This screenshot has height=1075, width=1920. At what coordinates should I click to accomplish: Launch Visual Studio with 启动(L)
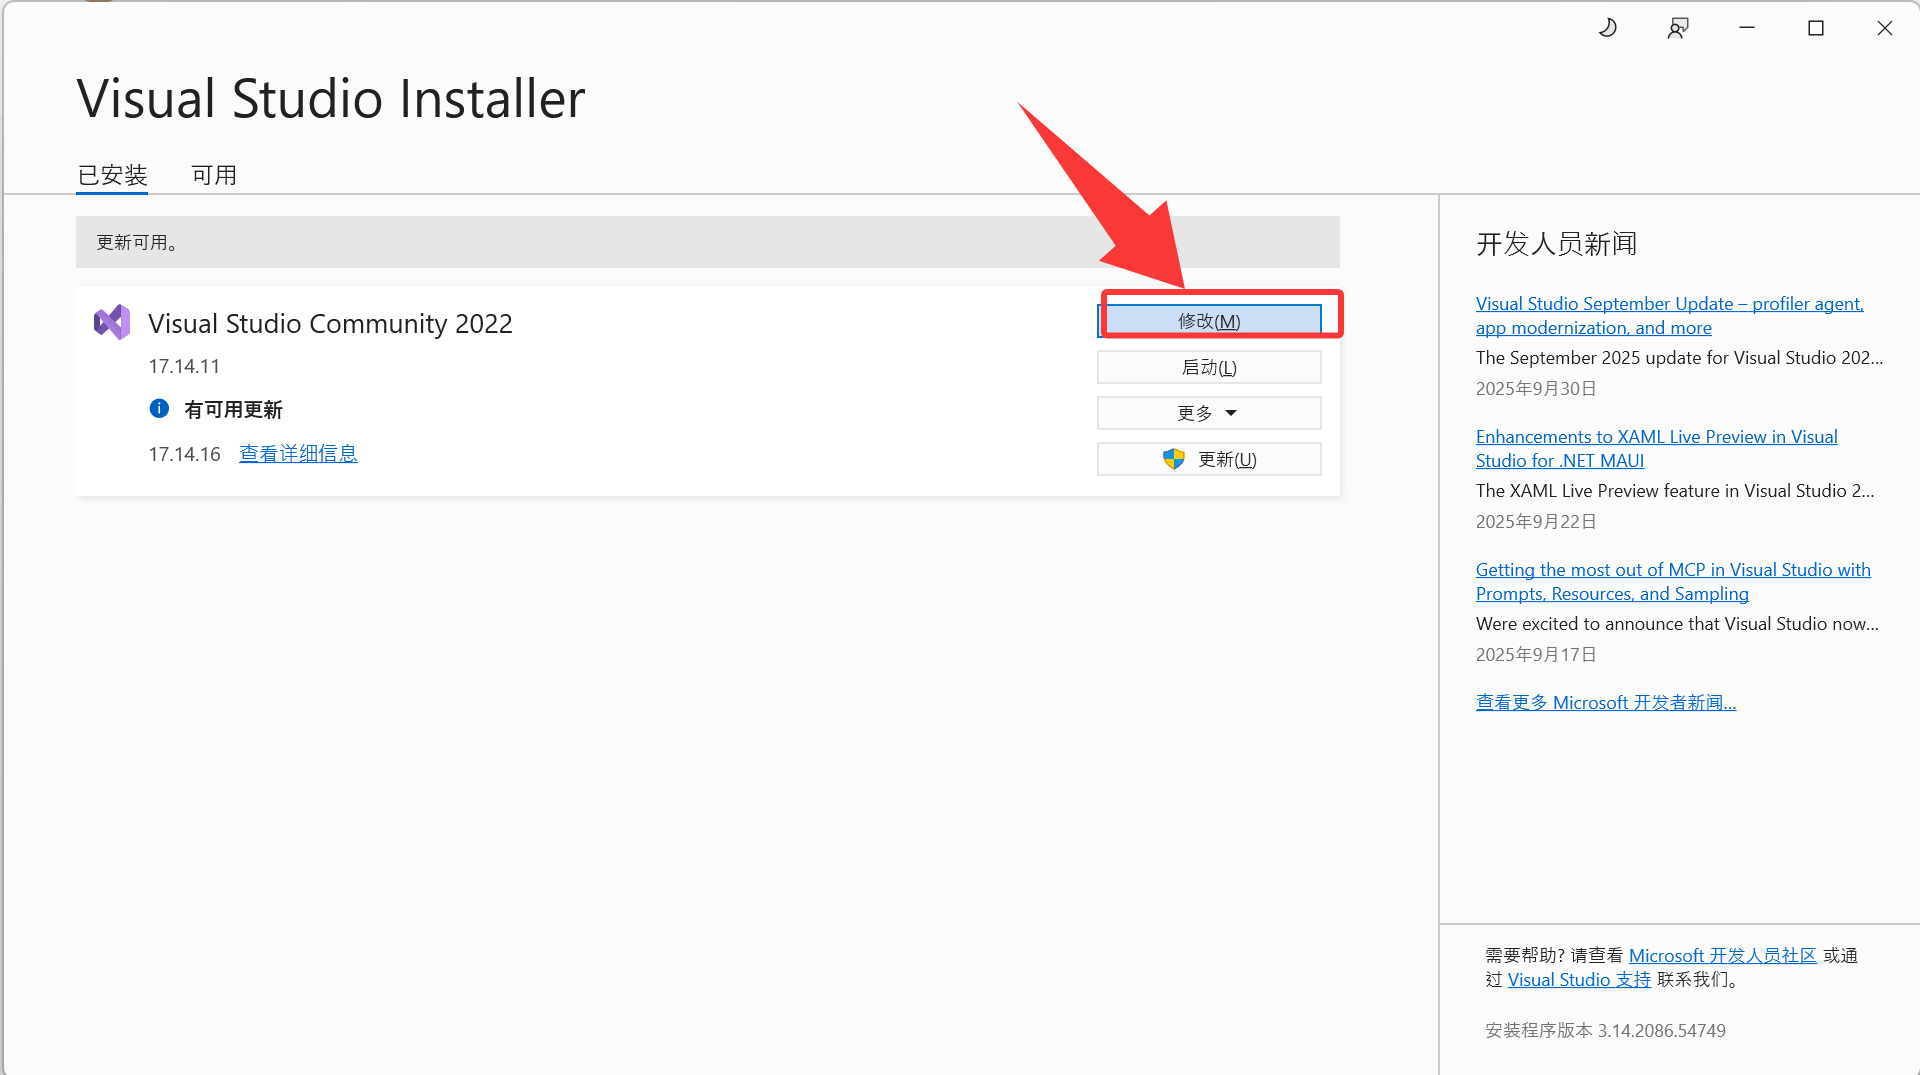coord(1209,367)
